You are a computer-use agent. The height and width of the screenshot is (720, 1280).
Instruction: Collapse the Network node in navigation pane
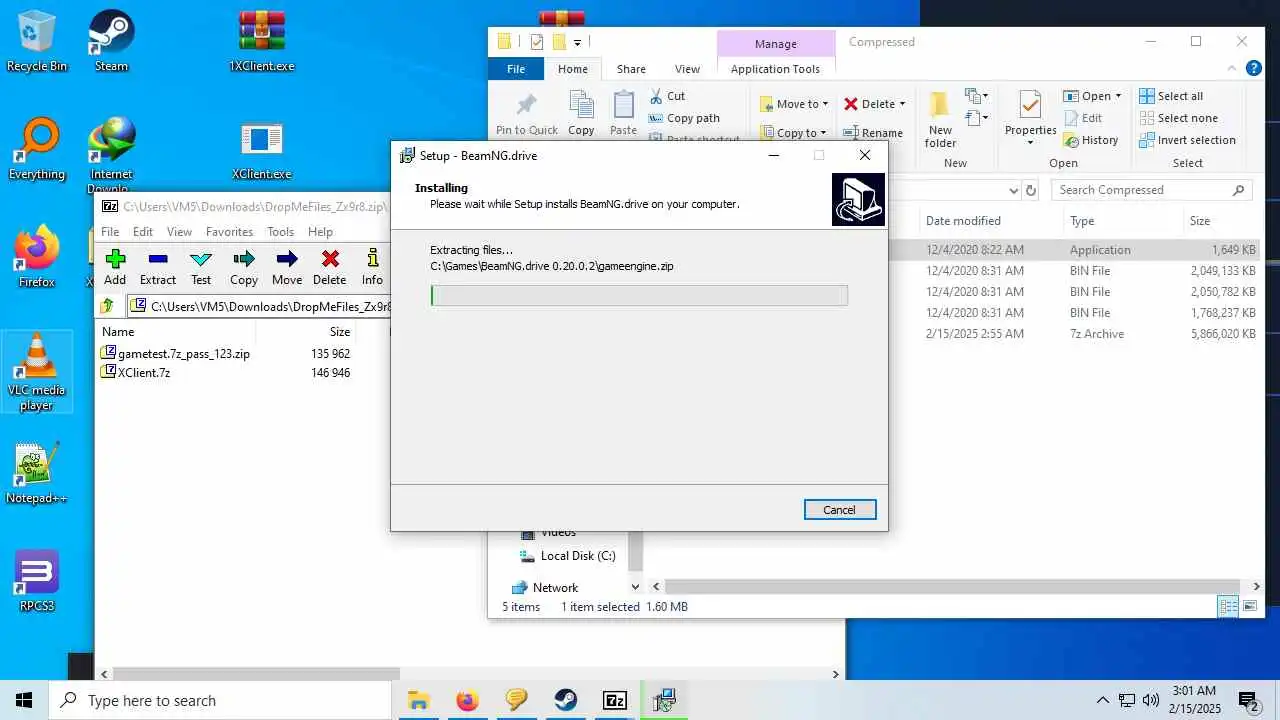(635, 587)
